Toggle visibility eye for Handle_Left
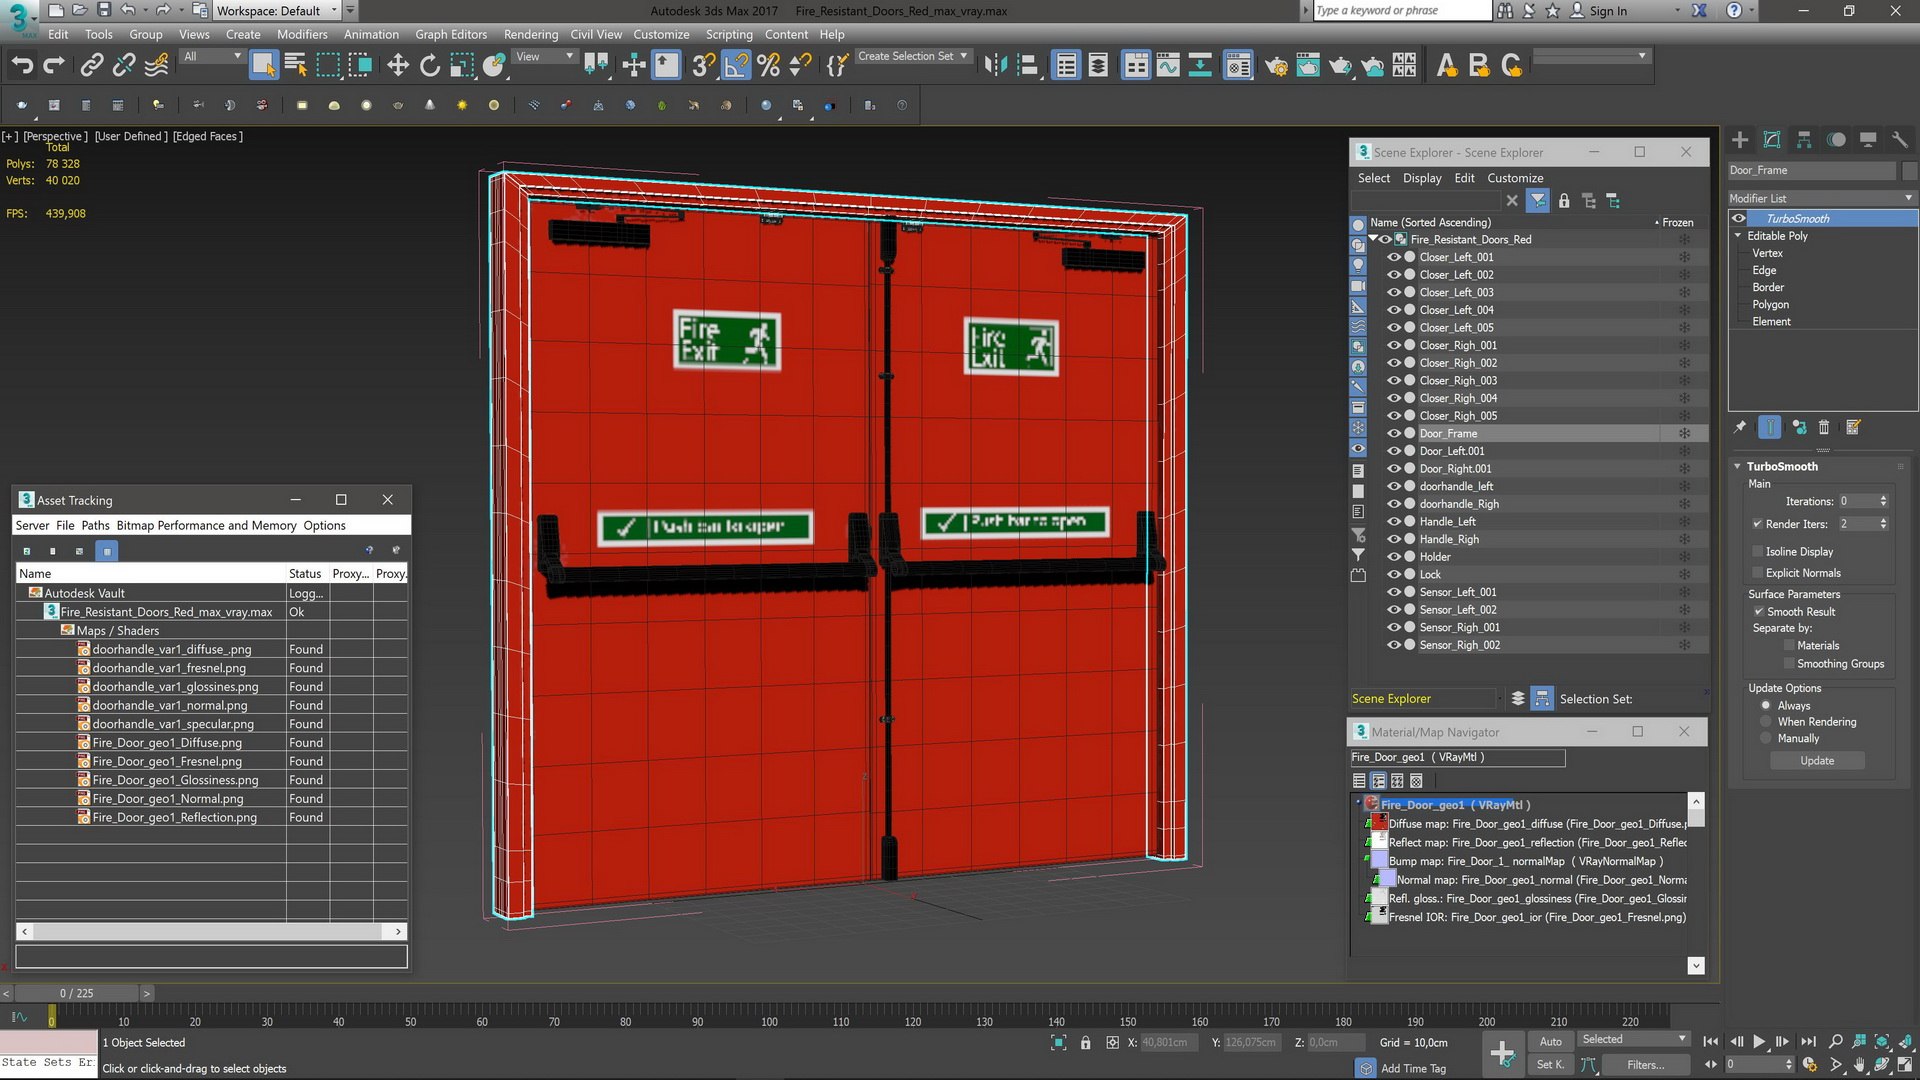Screen dimensions: 1920x1080 [x=1393, y=521]
